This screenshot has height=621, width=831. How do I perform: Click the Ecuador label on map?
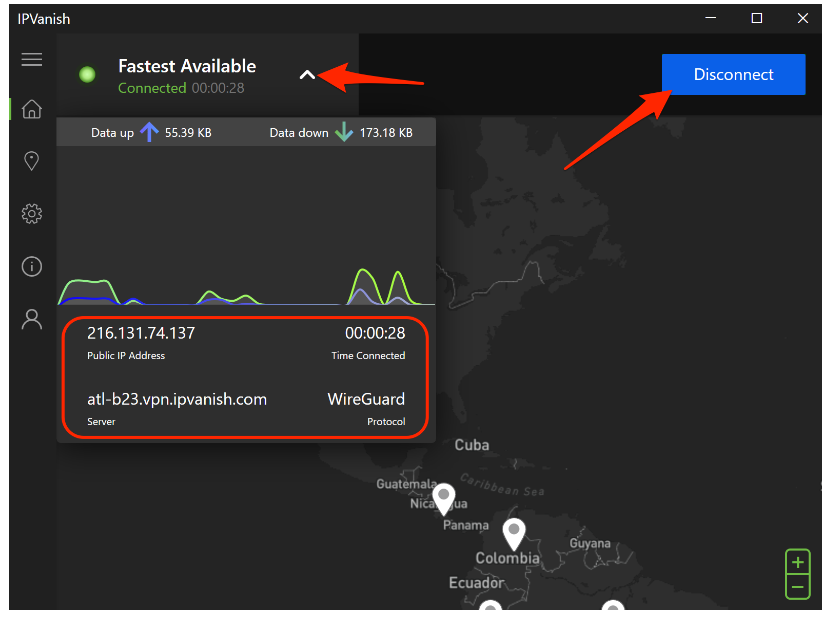coord(476,583)
